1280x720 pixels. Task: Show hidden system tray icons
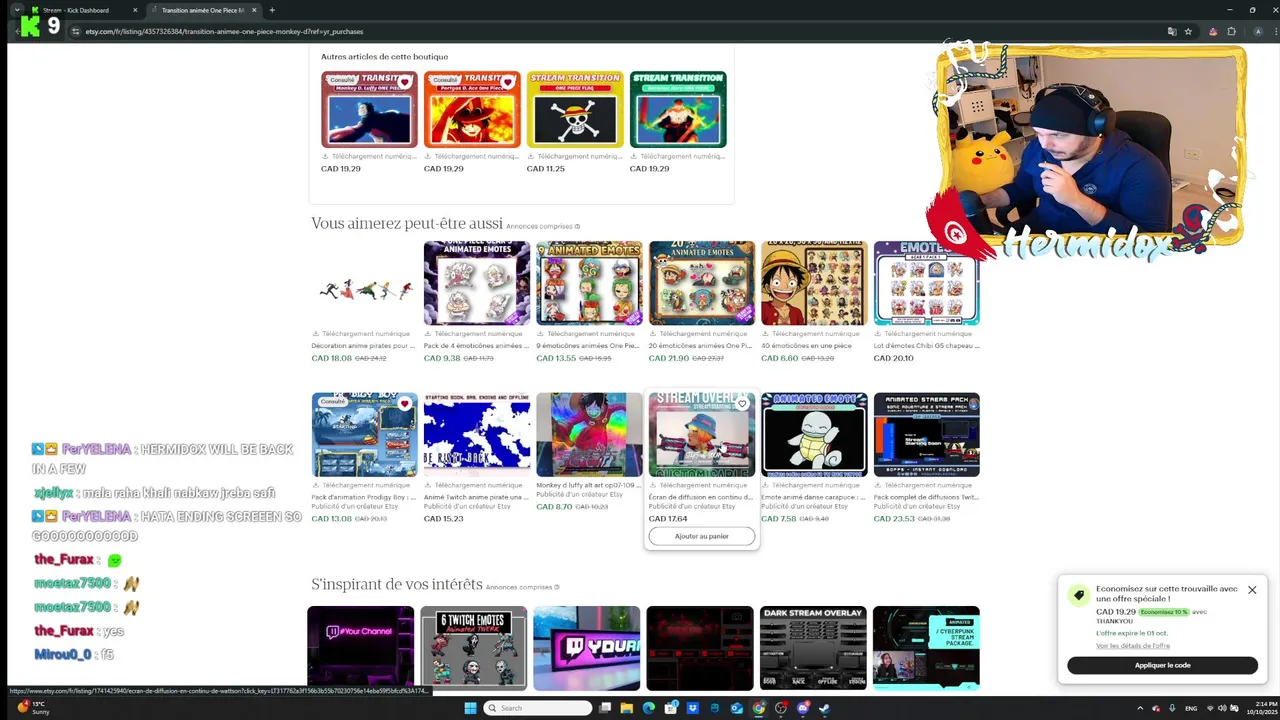pos(1140,708)
